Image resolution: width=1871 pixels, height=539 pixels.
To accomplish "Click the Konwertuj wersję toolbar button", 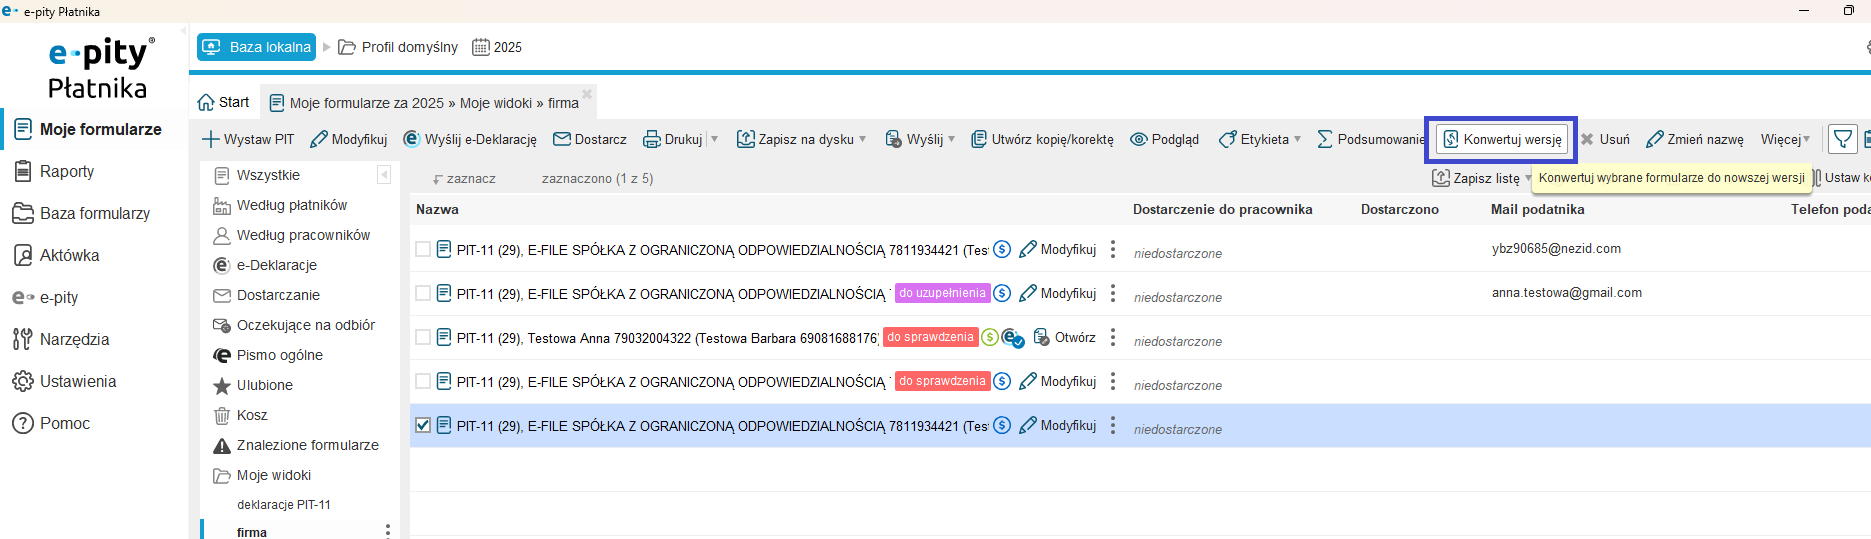I will [x=1502, y=139].
